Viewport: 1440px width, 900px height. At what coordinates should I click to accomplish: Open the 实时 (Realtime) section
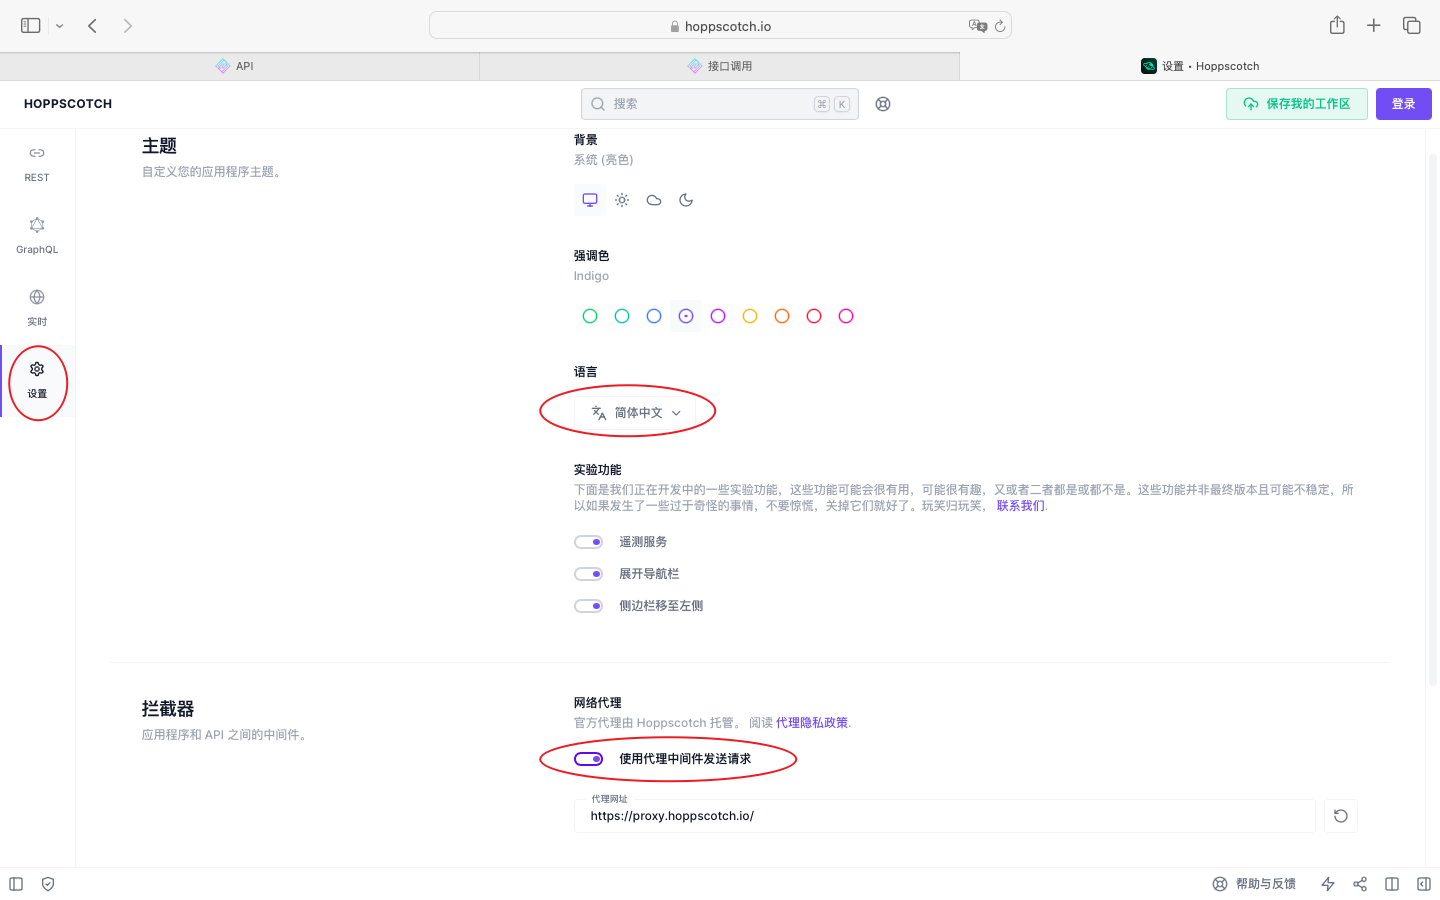tap(37, 306)
